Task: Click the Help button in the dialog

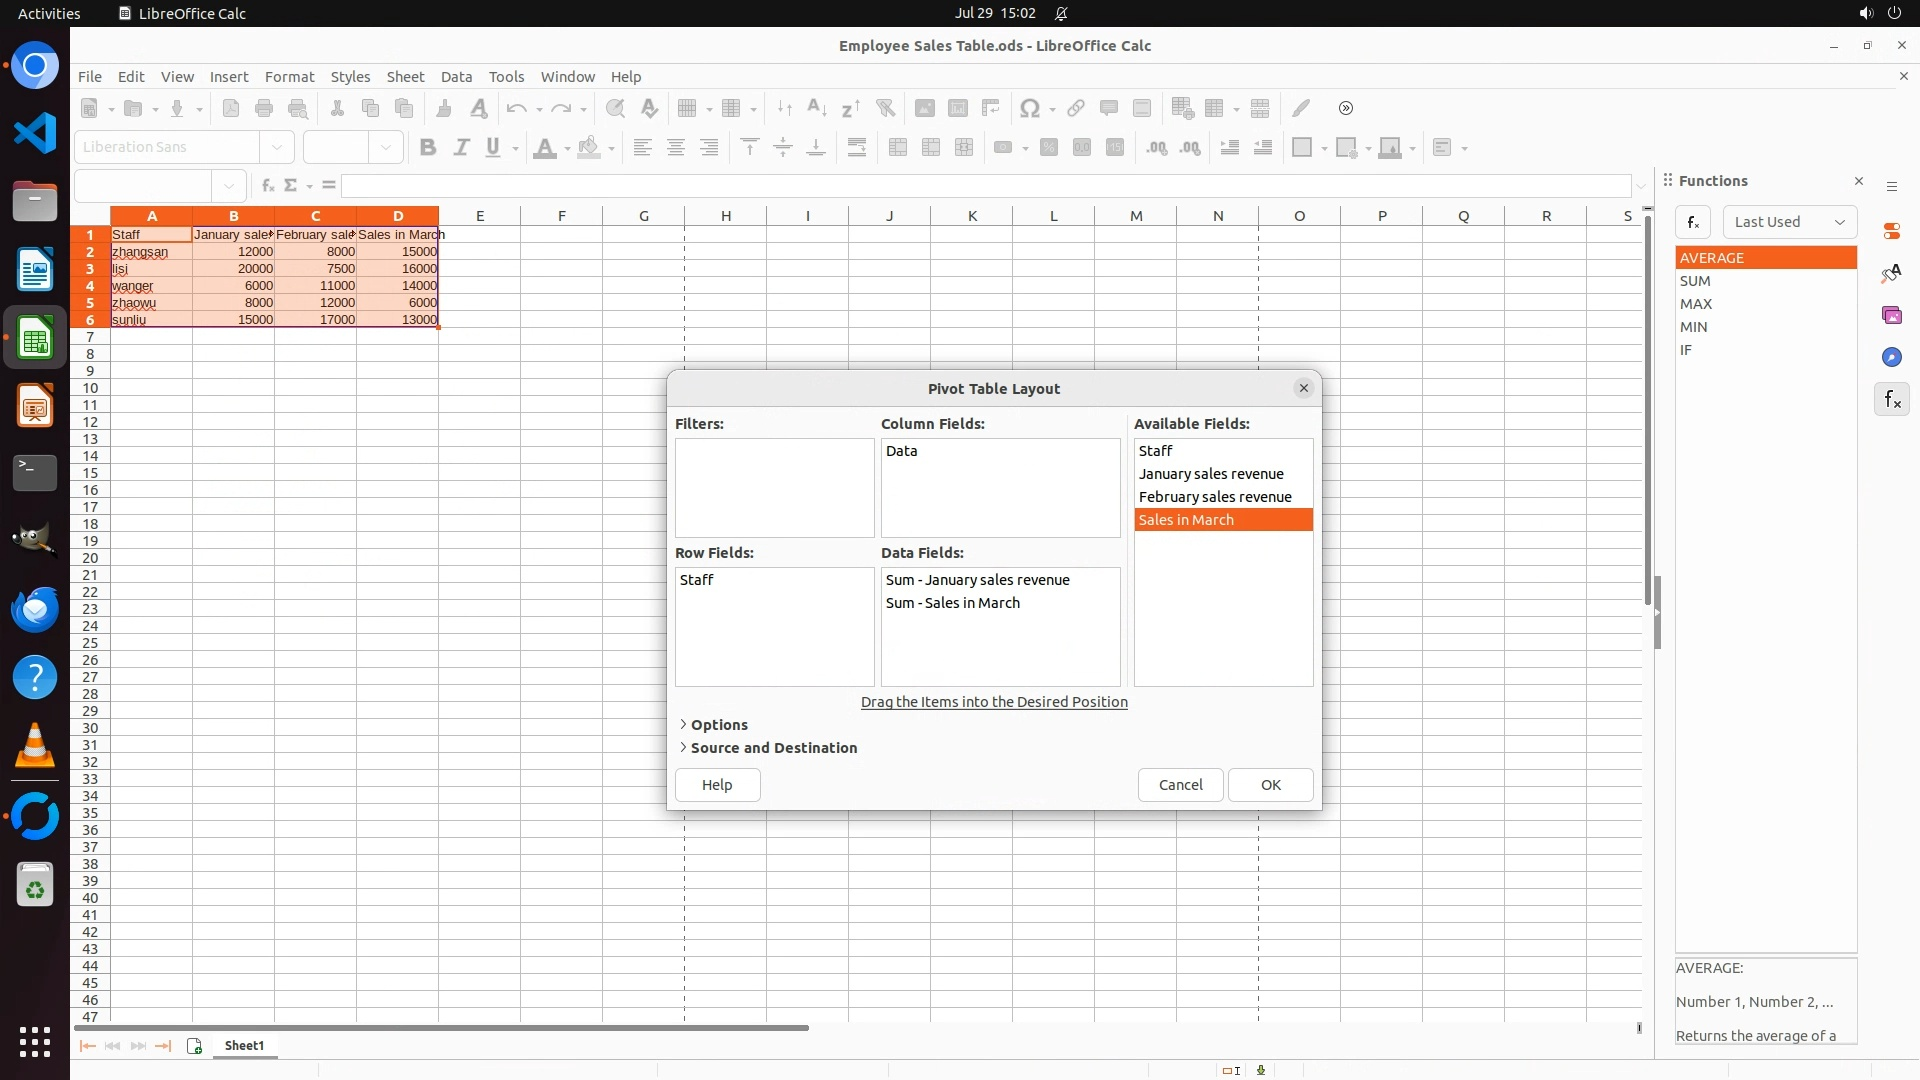Action: tap(717, 785)
